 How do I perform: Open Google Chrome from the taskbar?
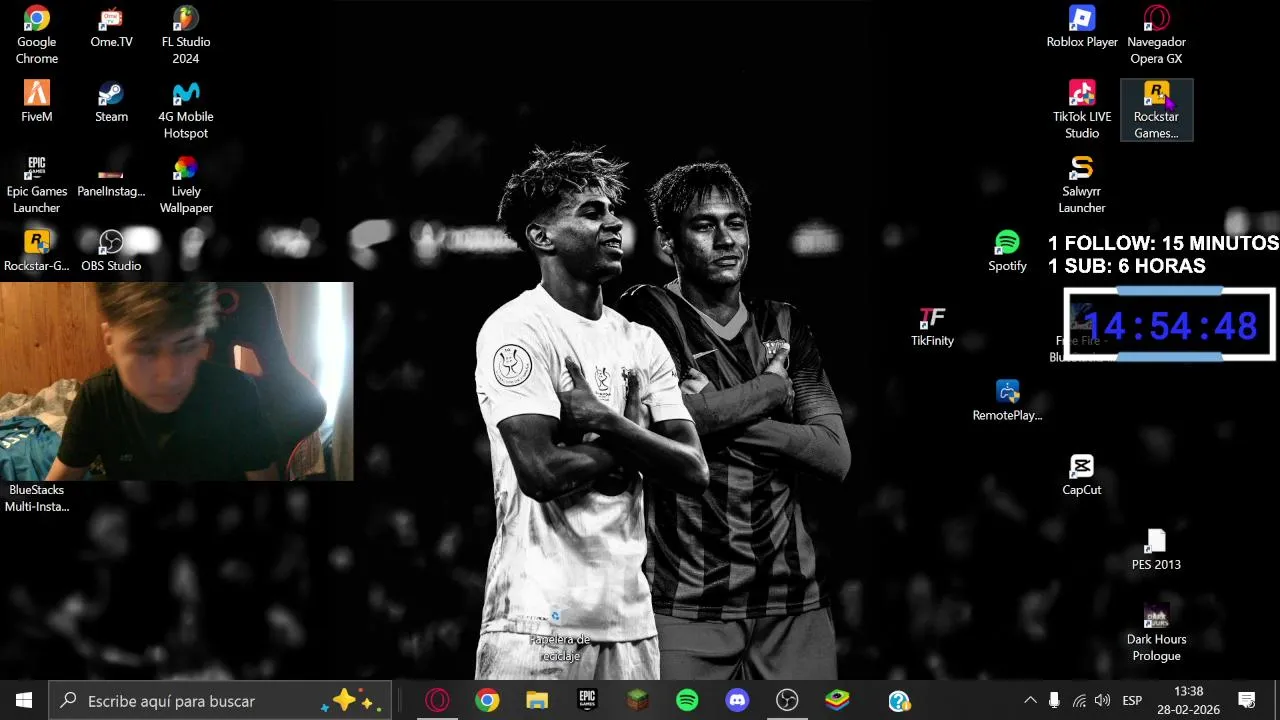click(487, 701)
